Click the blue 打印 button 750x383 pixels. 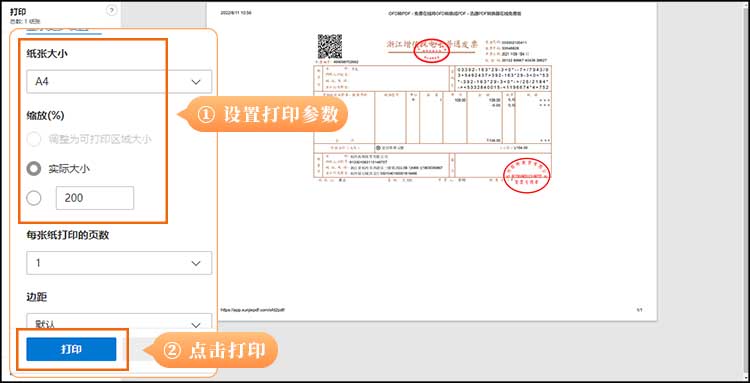click(x=71, y=349)
